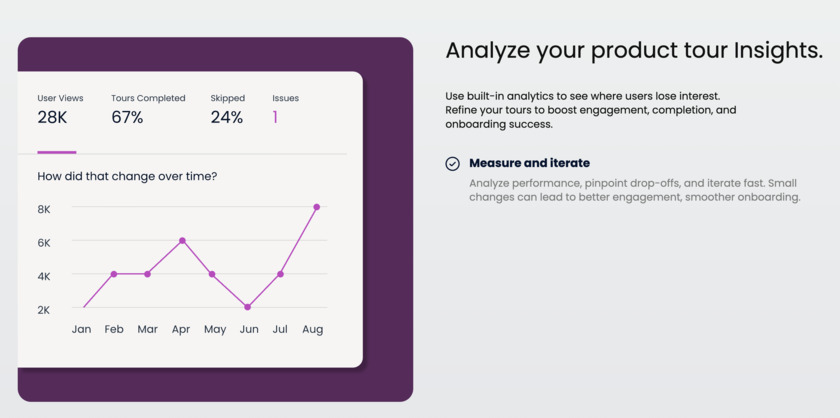Screen dimensions: 840x418
Task: Open the Issues metric showing 1
Action: 285,109
